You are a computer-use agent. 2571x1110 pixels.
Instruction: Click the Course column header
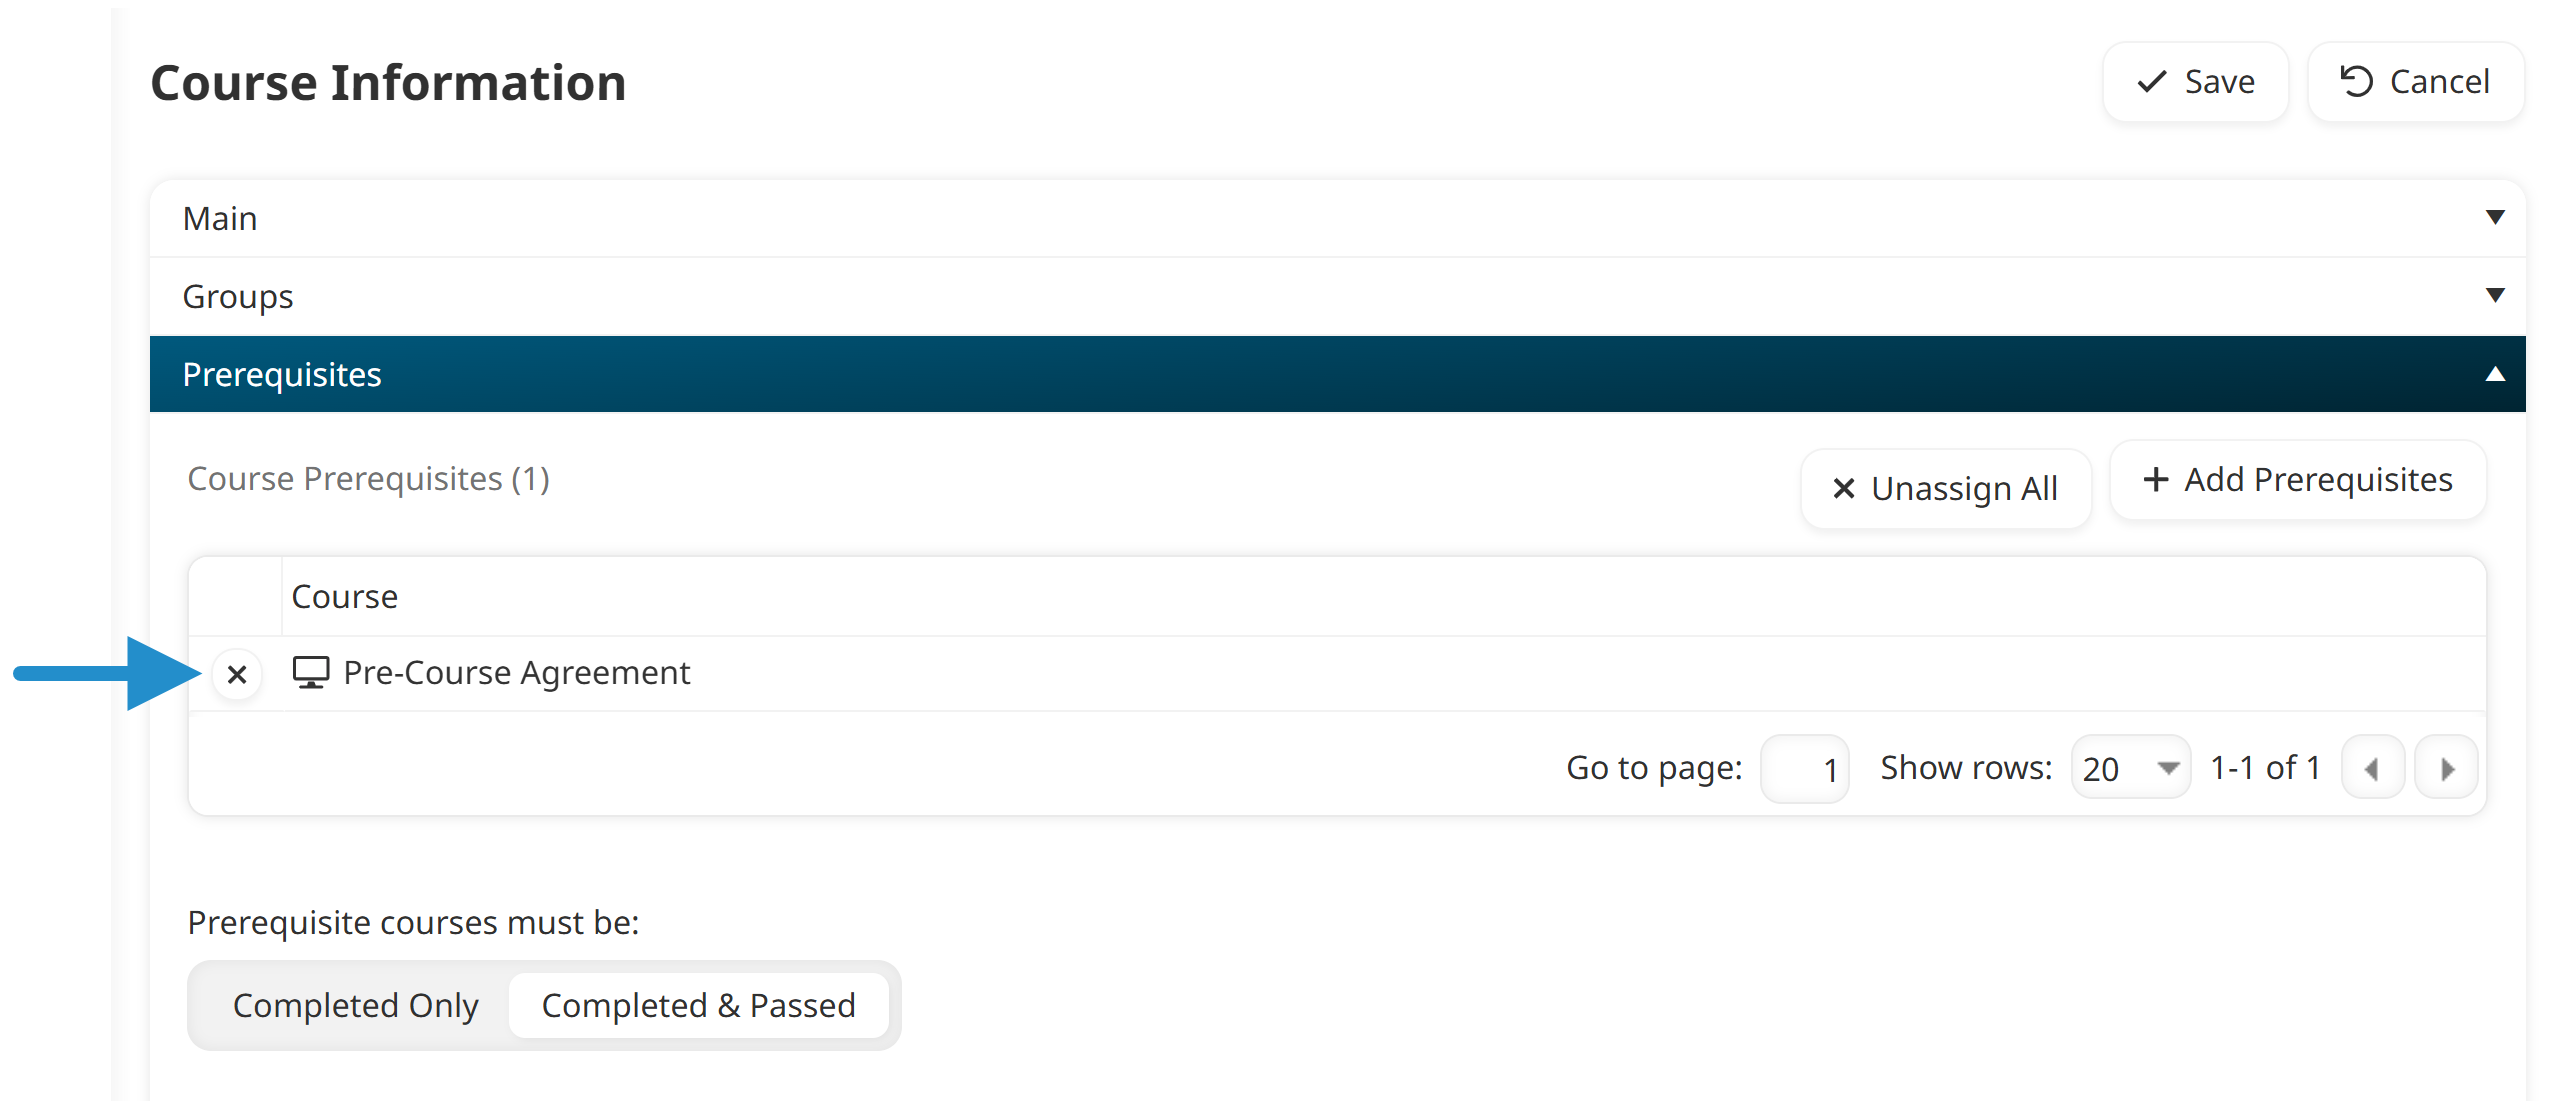point(345,596)
